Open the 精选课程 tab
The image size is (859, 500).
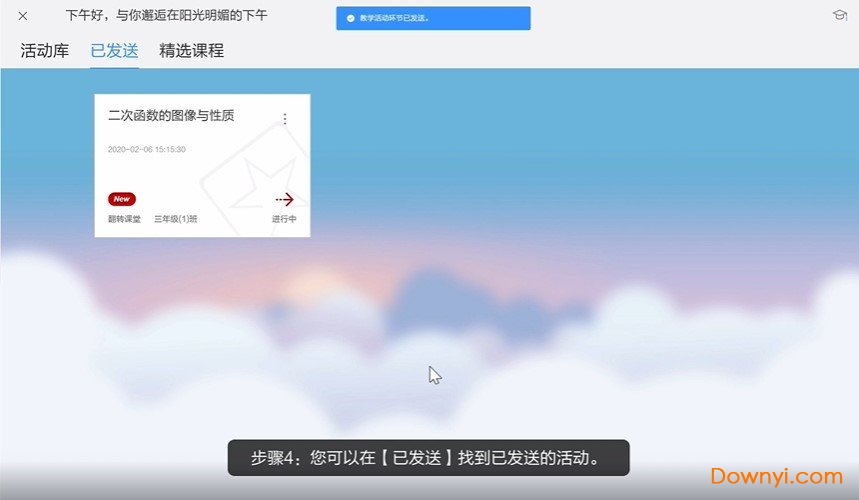point(192,51)
